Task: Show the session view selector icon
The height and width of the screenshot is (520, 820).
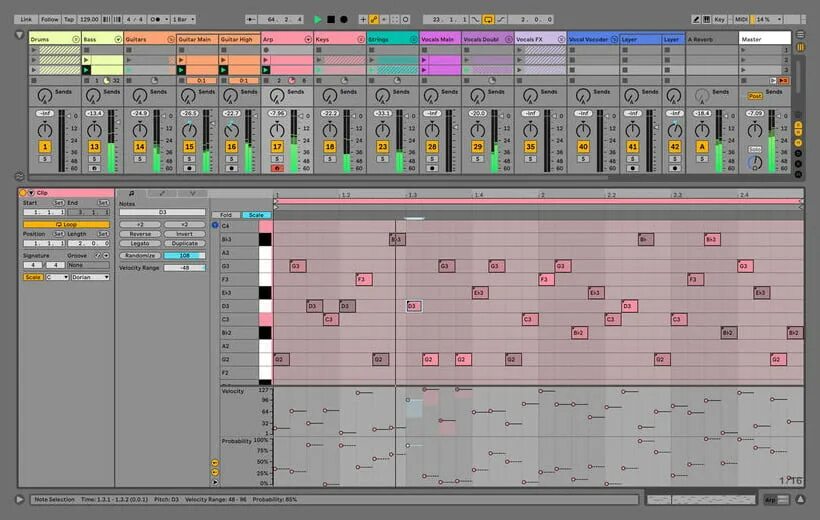Action: pos(800,47)
